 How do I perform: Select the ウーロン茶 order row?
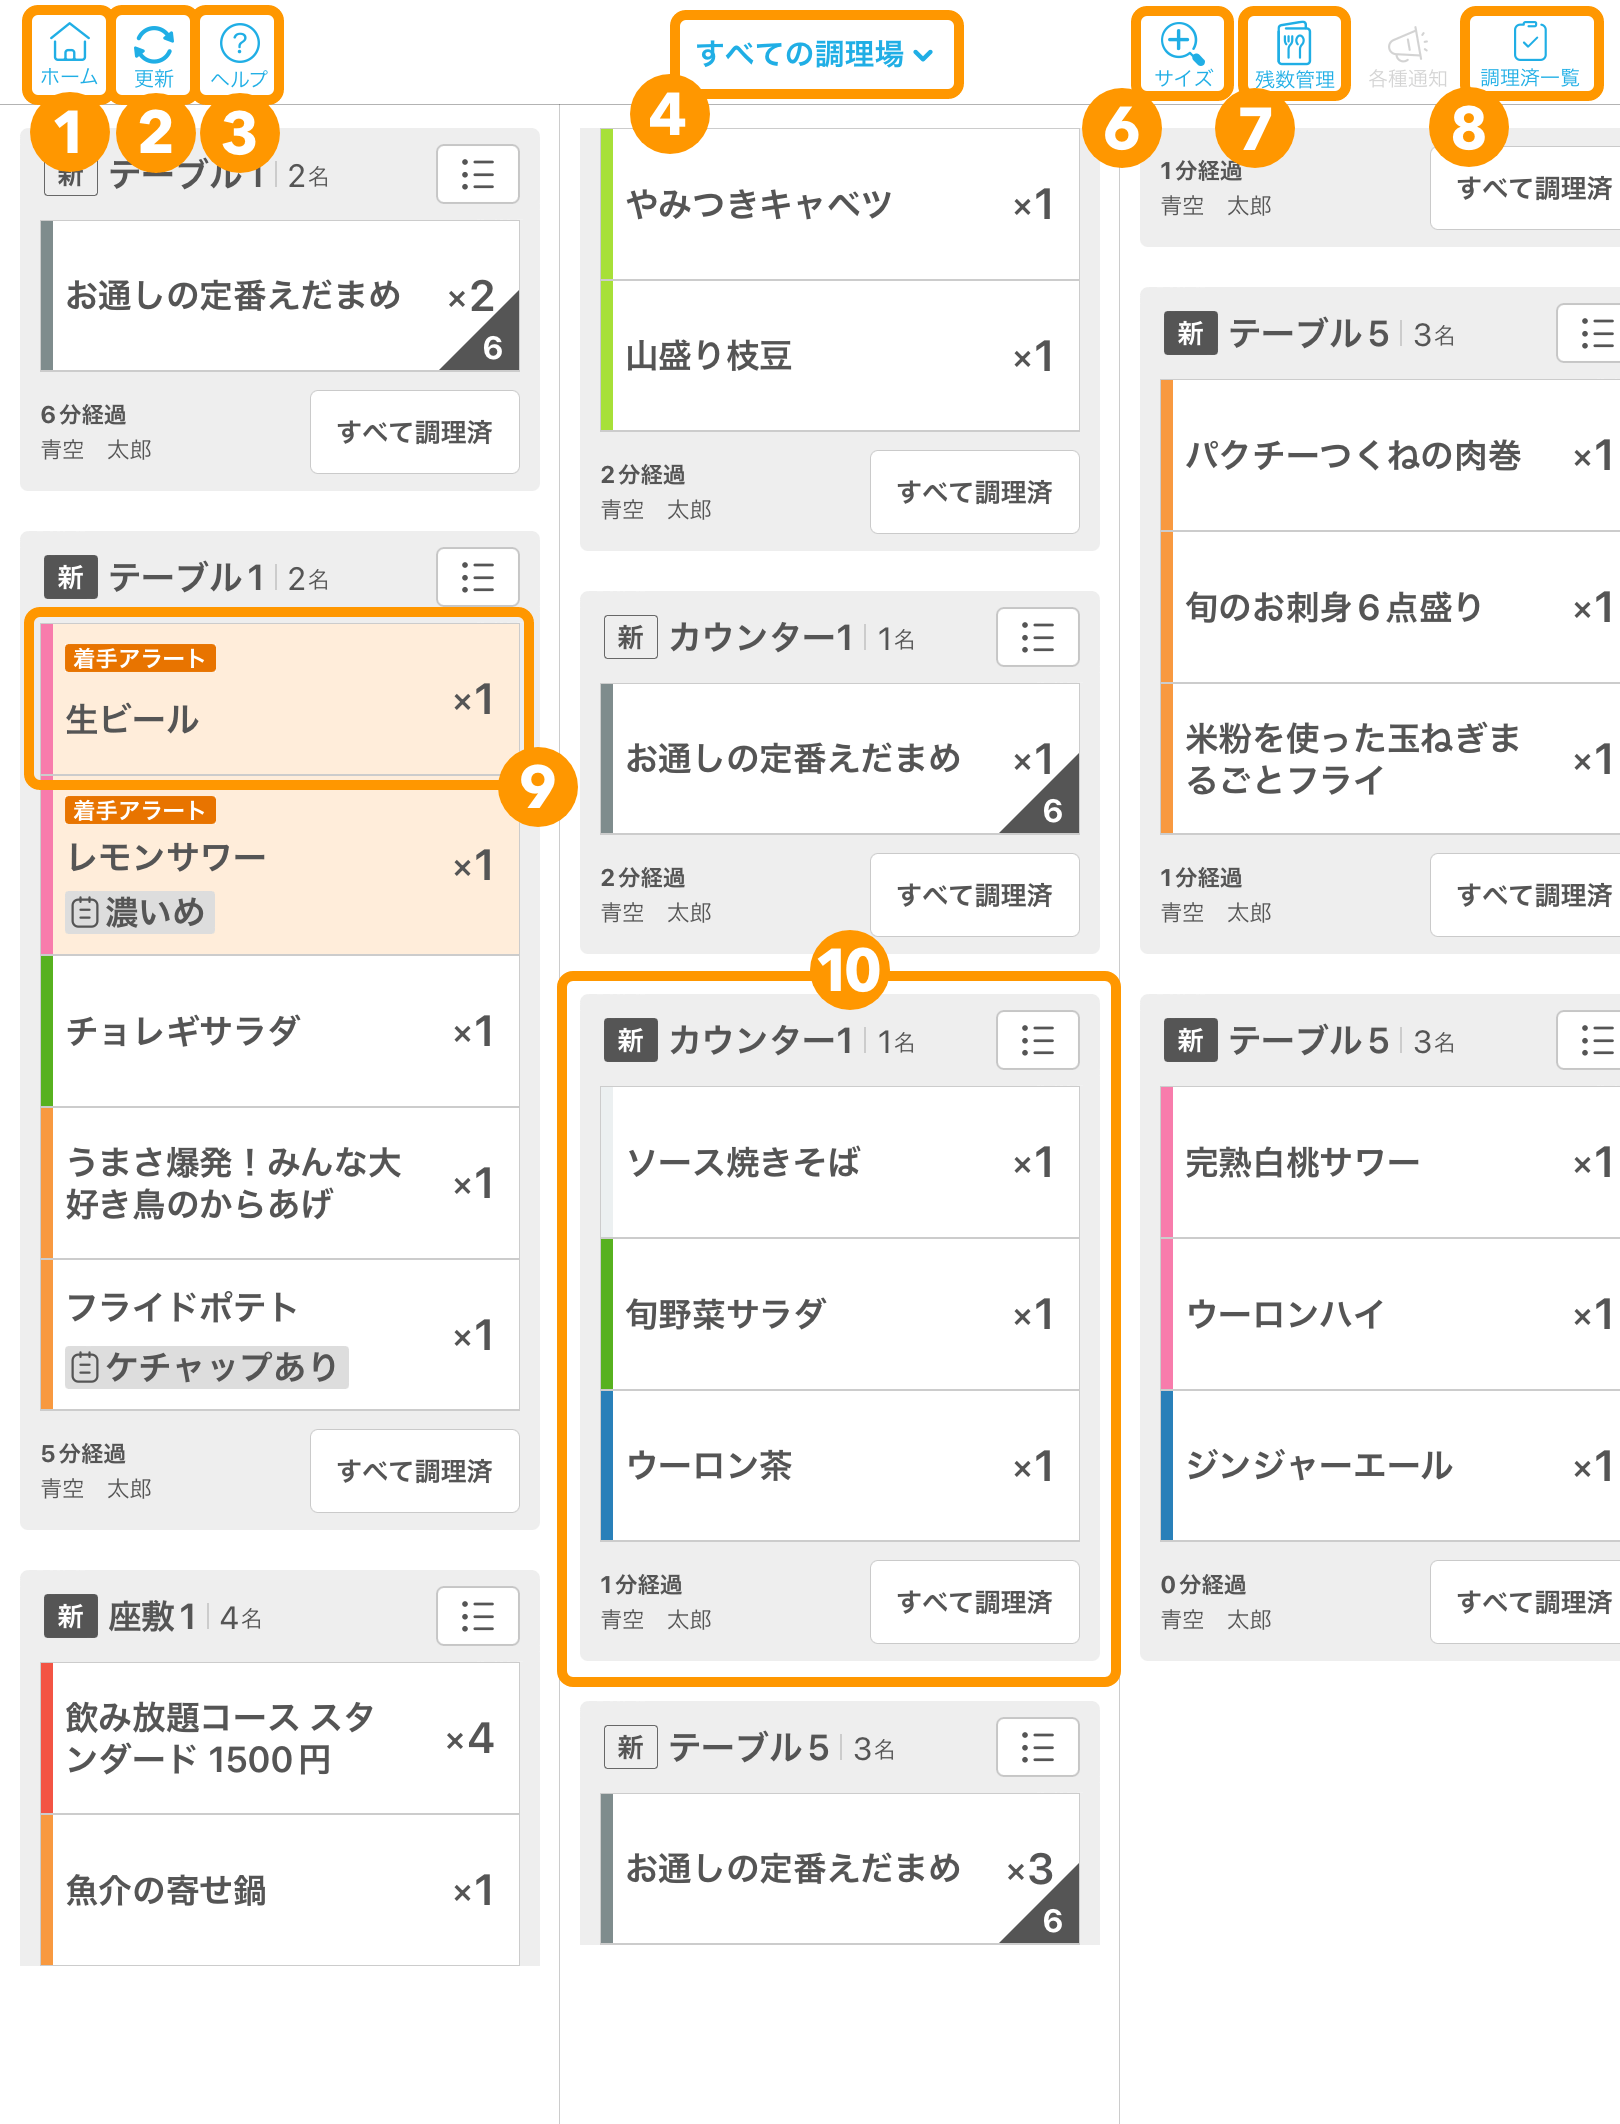point(840,1466)
